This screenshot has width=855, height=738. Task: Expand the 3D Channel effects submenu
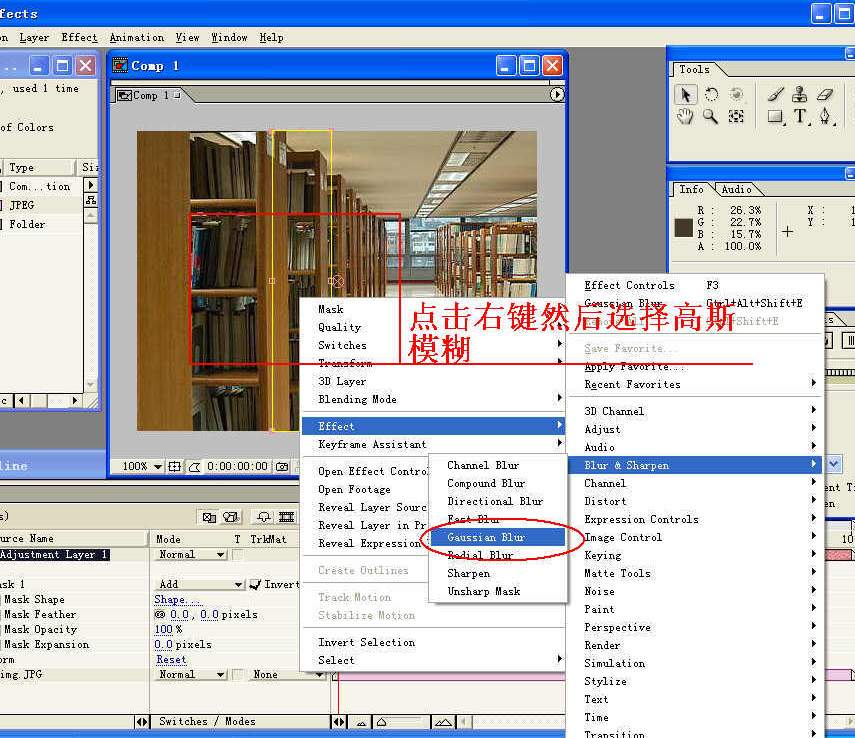click(695, 411)
